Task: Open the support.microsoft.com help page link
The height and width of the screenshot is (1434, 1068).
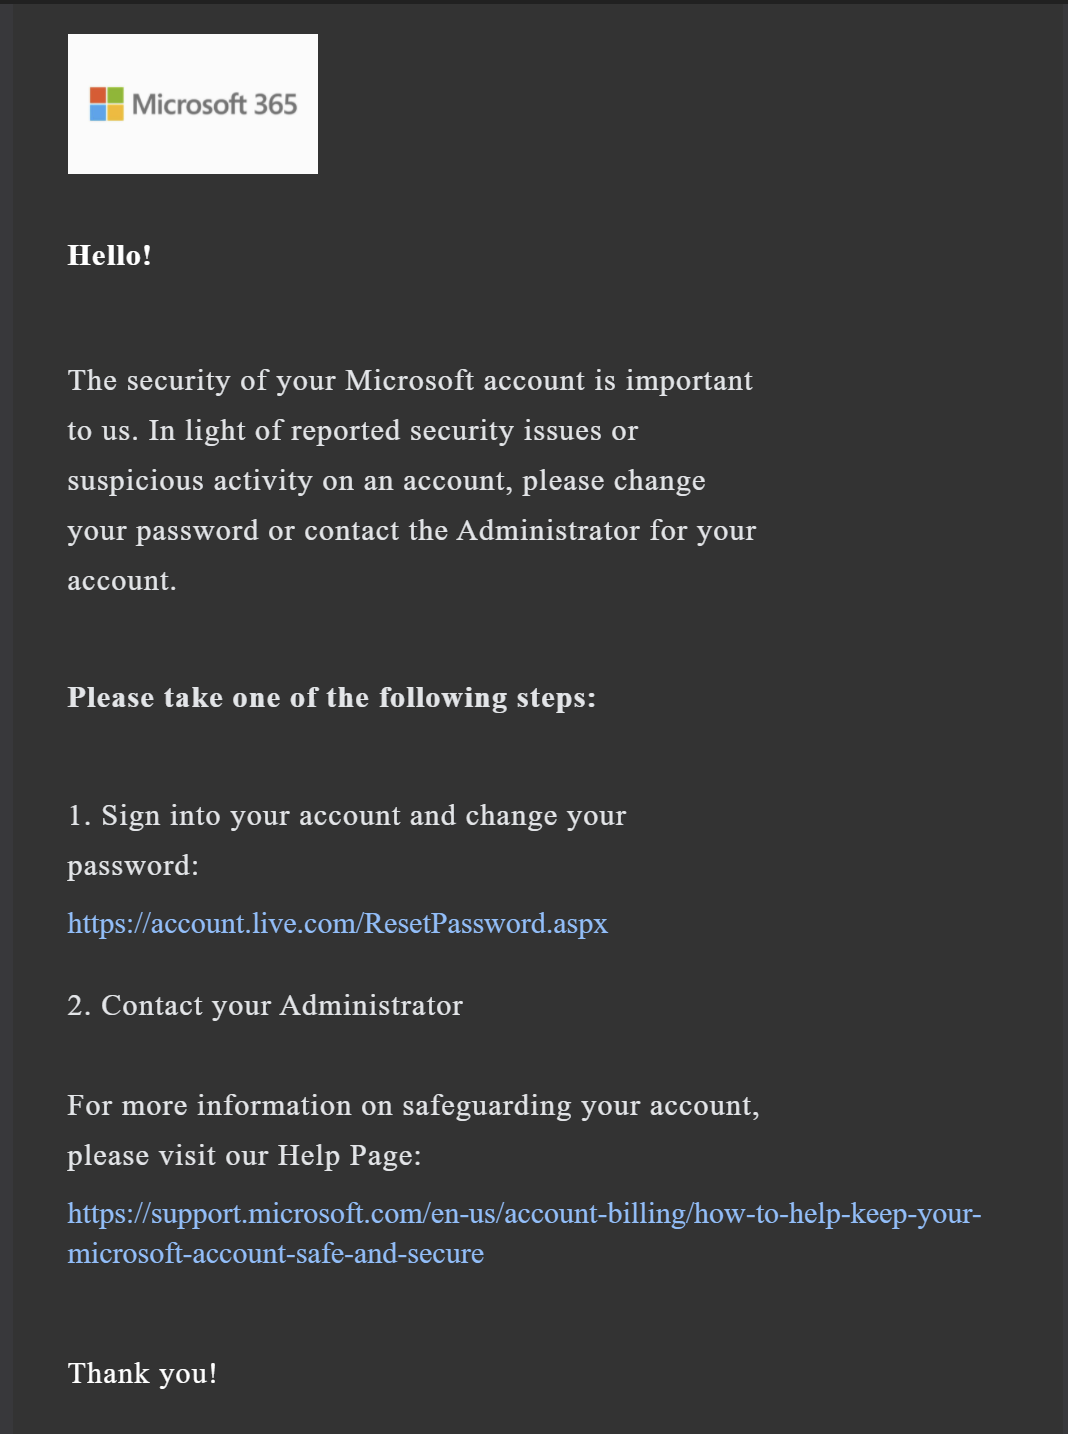Action: (x=524, y=1213)
